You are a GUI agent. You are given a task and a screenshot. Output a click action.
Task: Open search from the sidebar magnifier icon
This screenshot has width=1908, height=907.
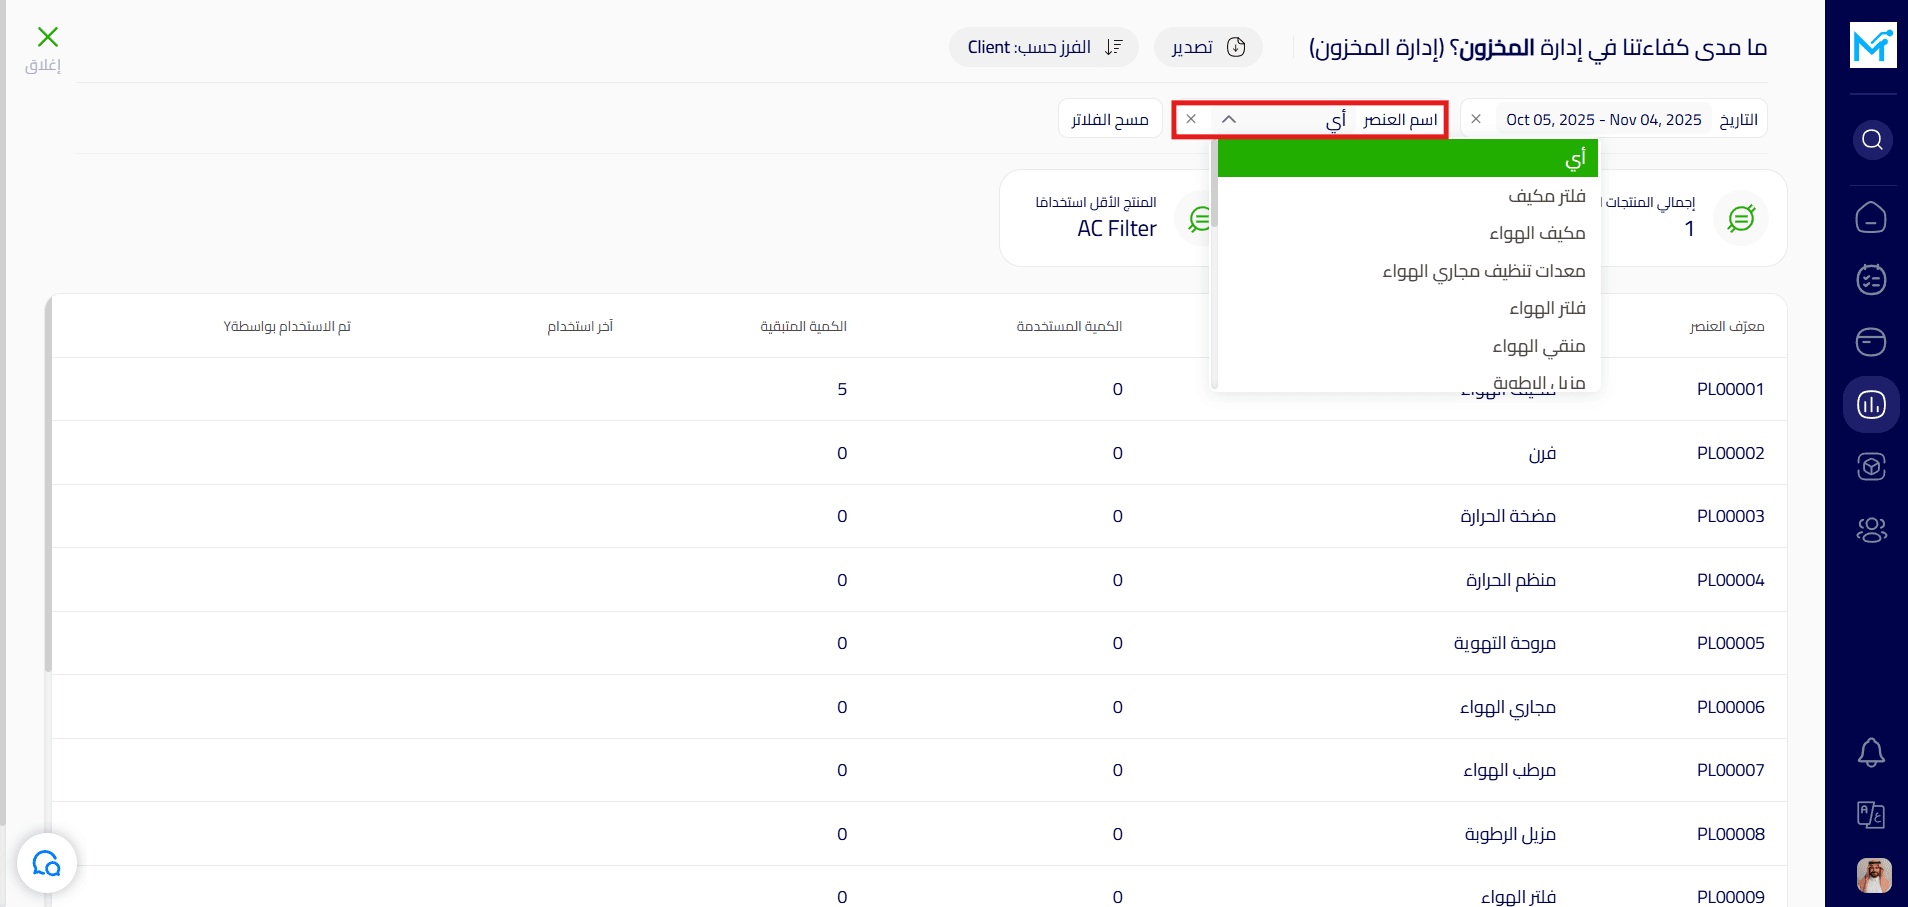[1872, 140]
